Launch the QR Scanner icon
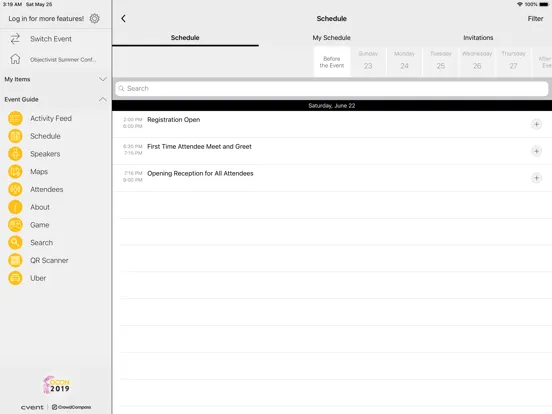Screen dimensions: 552x414 click(x=15, y=261)
